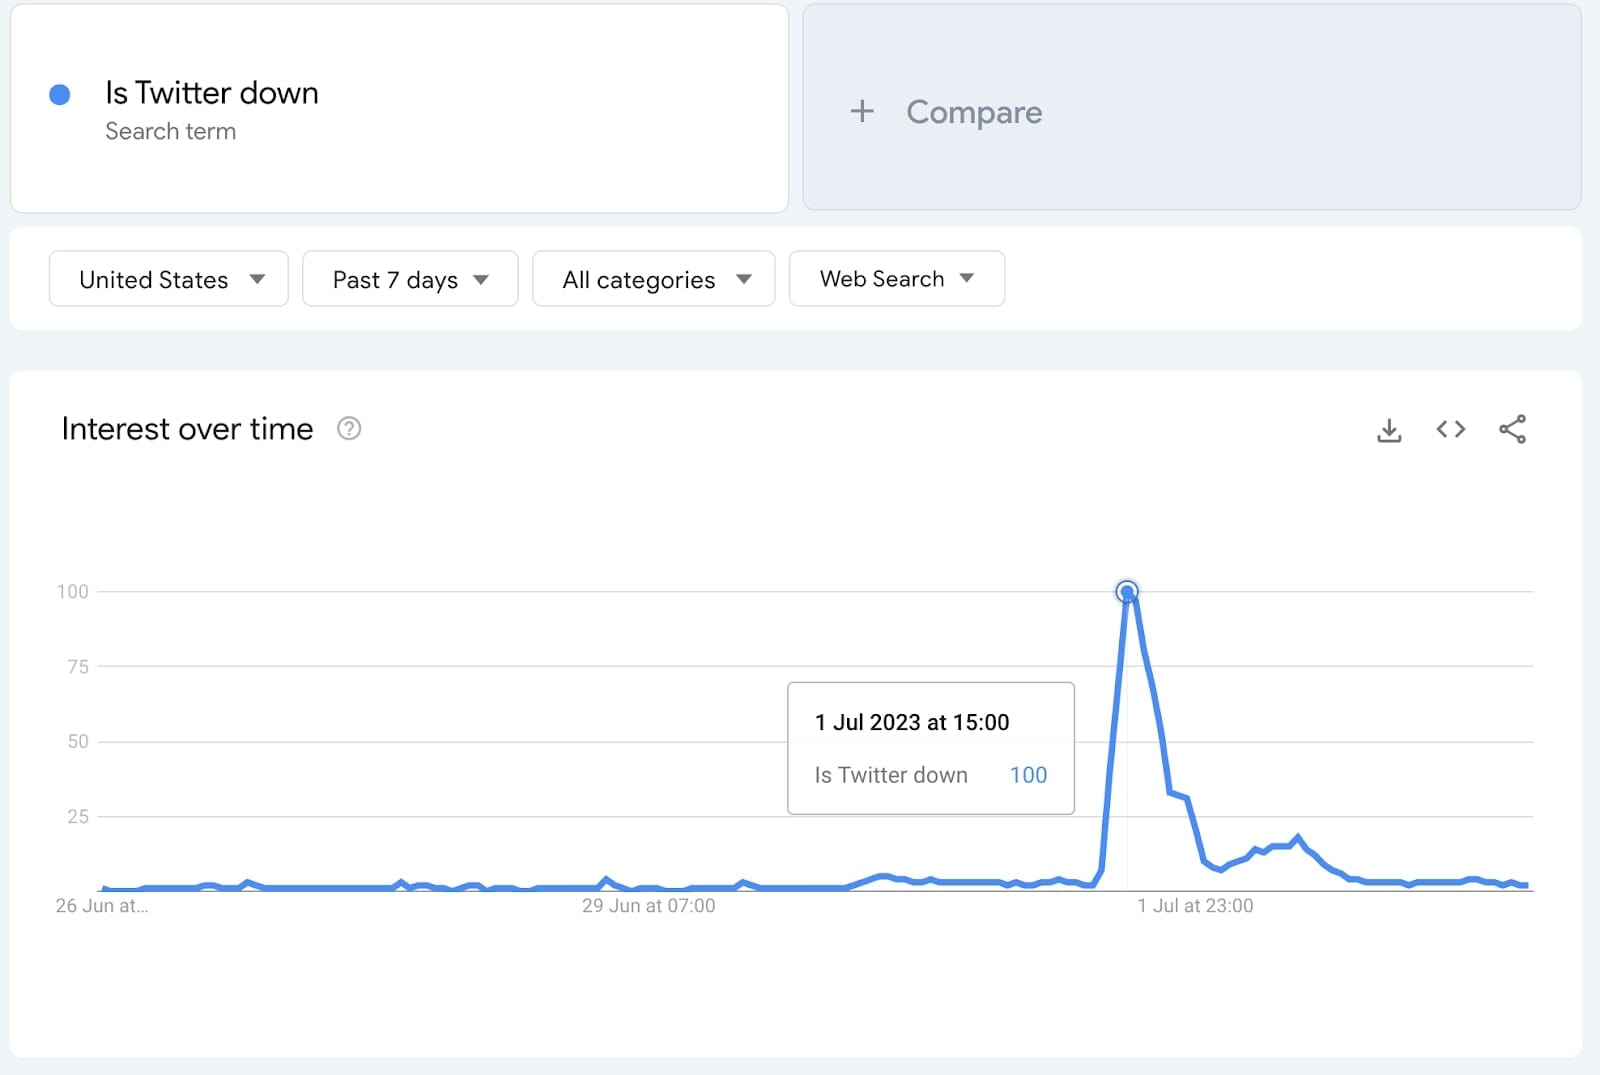
Task: Share the interest over time chart
Action: pyautogui.click(x=1512, y=429)
